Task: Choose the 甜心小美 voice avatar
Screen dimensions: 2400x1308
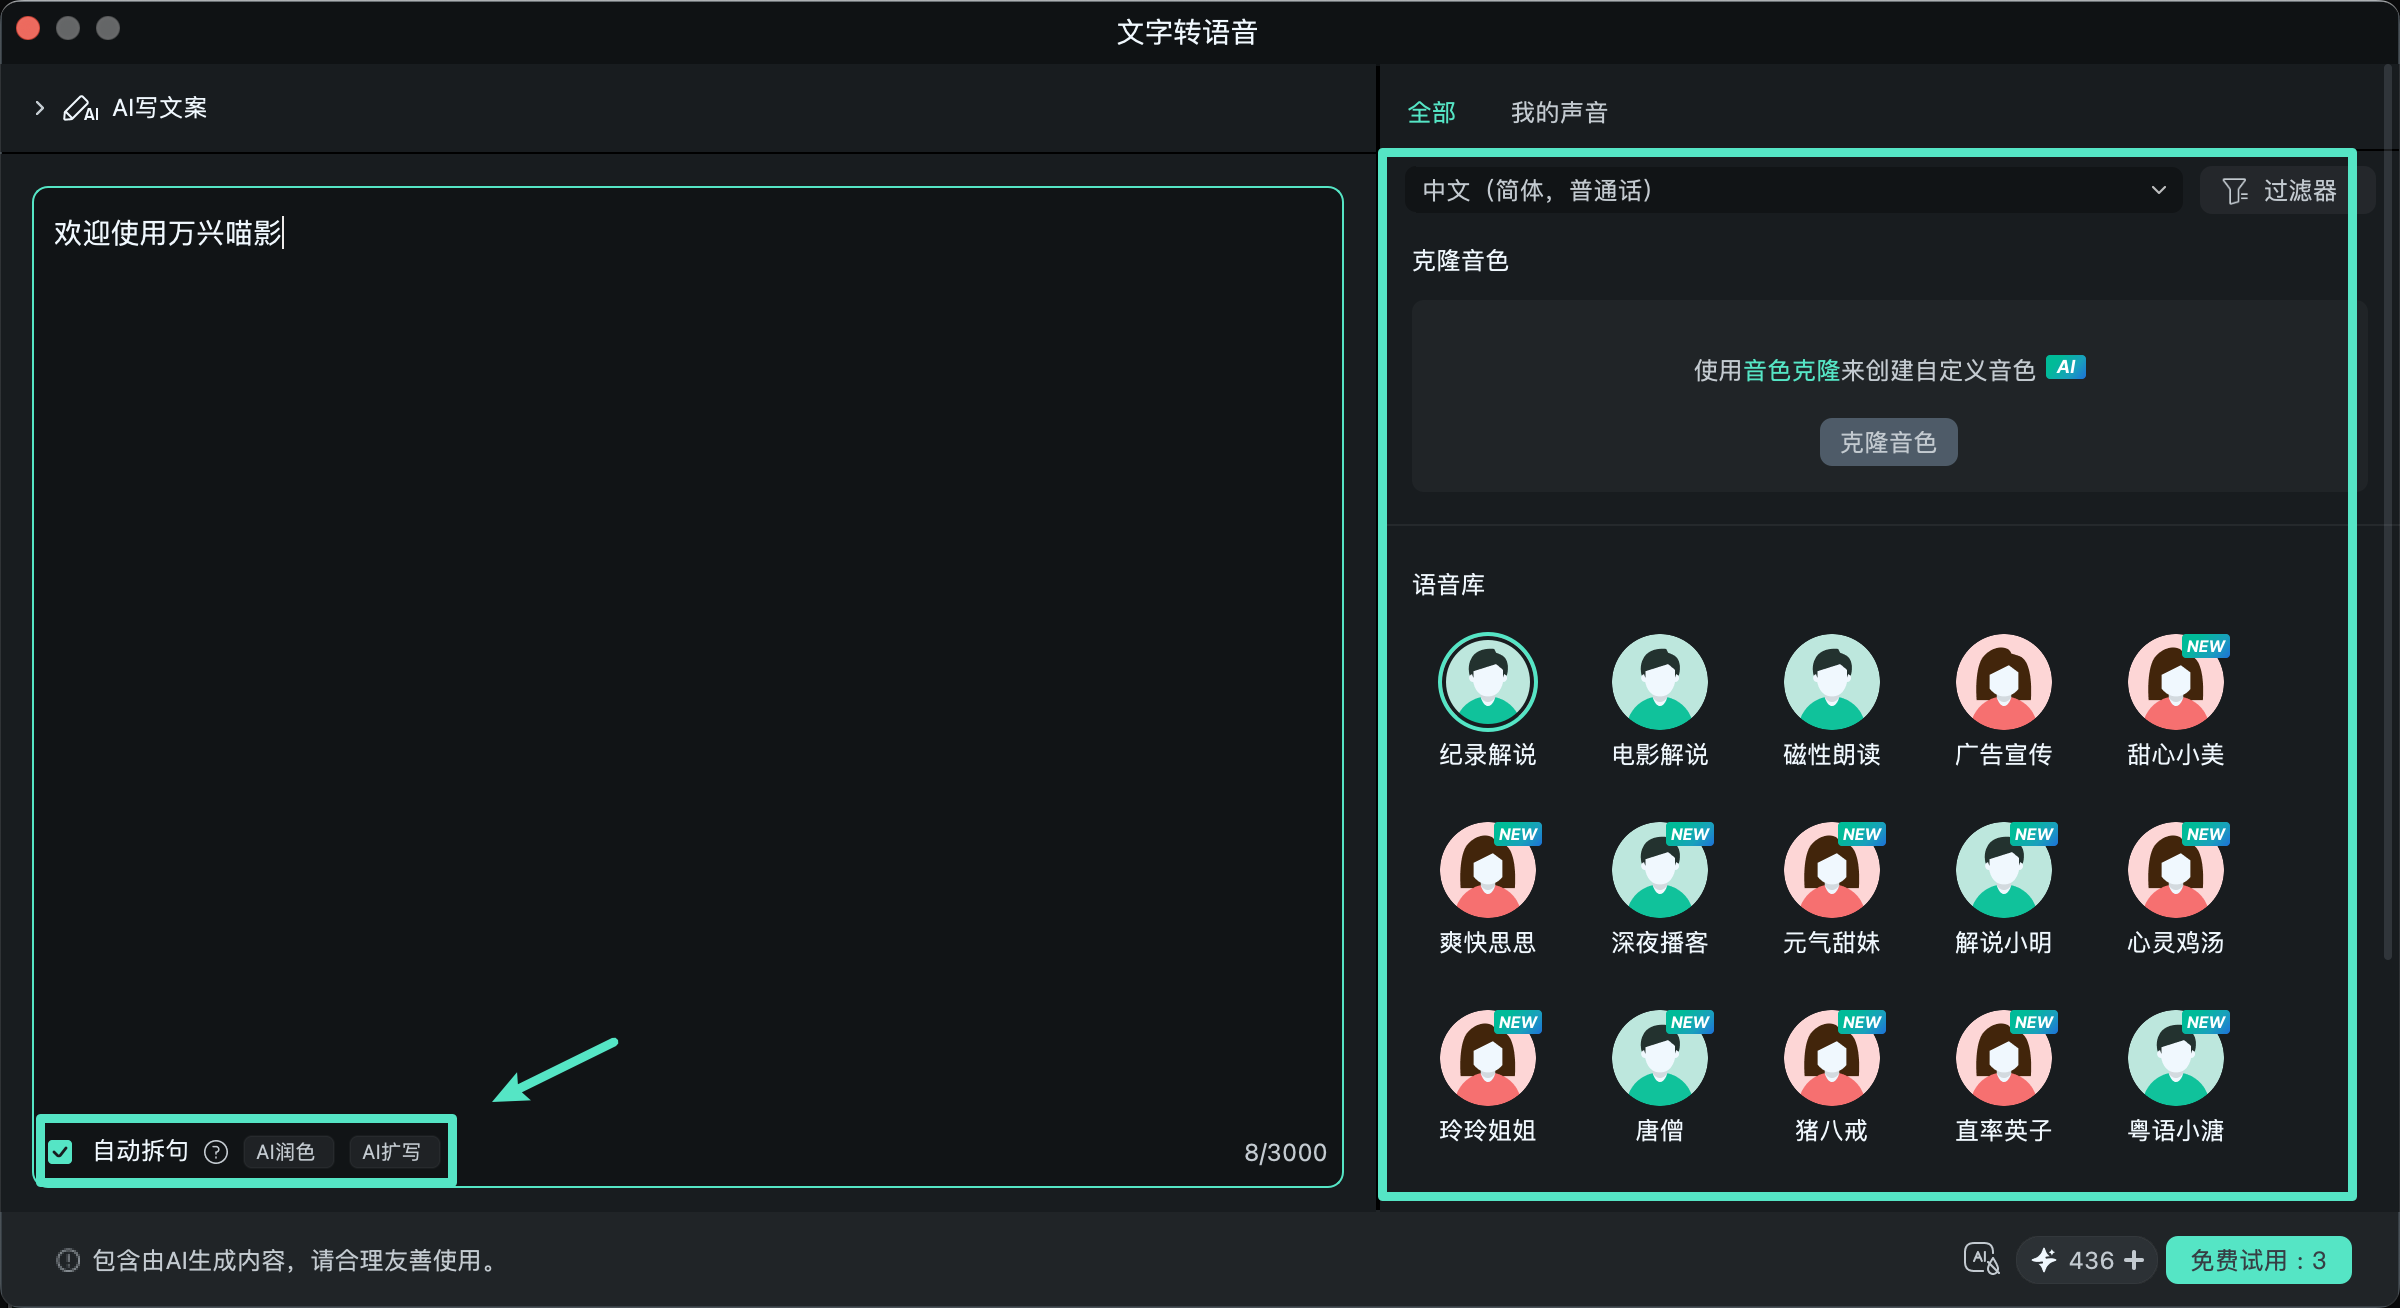Action: 2176,682
